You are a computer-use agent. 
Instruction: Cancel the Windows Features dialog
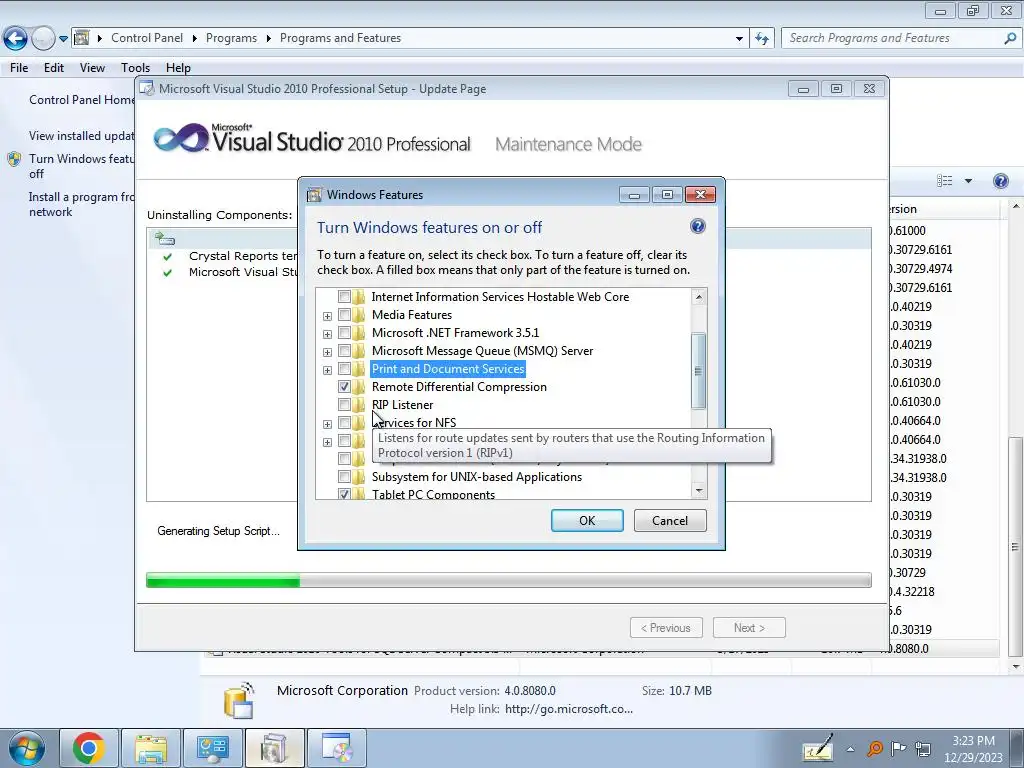pos(670,520)
